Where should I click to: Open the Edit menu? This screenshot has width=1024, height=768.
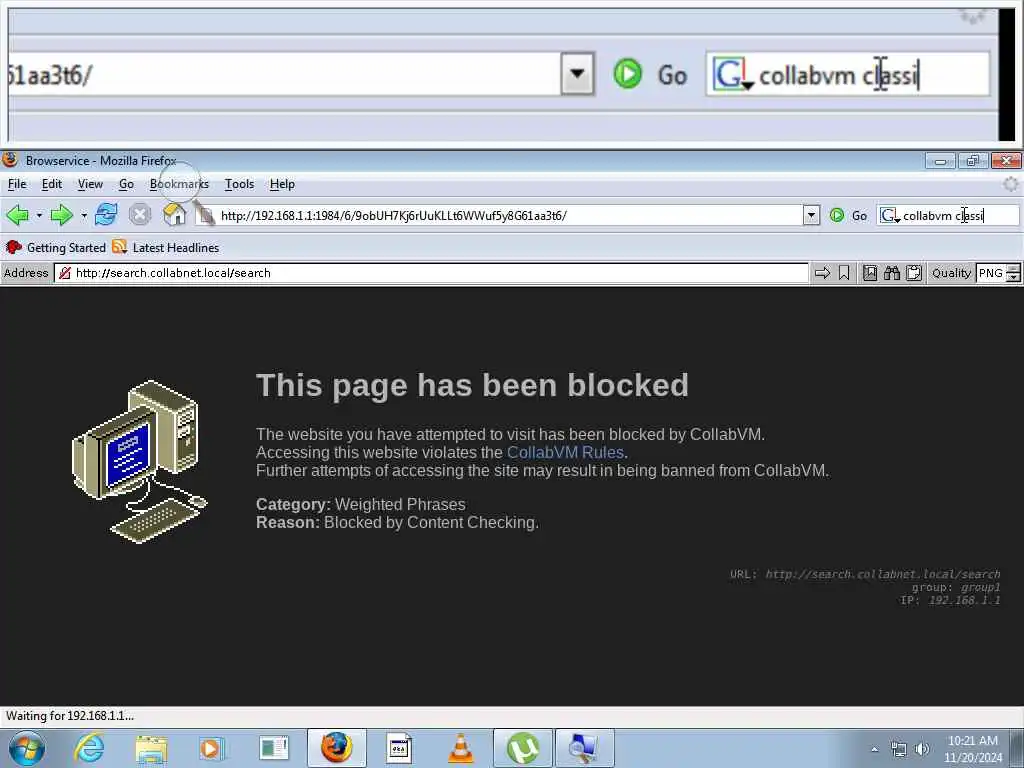52,184
